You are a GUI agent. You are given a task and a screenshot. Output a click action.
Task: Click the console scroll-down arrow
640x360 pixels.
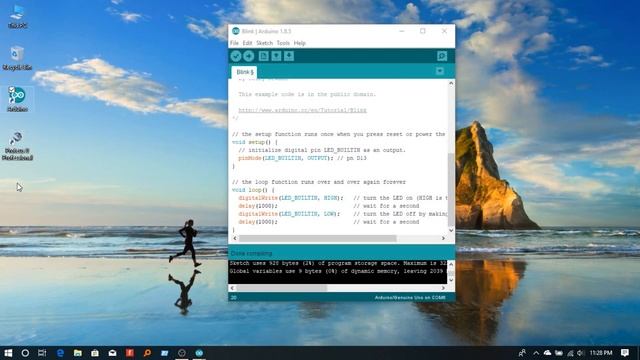(451, 280)
